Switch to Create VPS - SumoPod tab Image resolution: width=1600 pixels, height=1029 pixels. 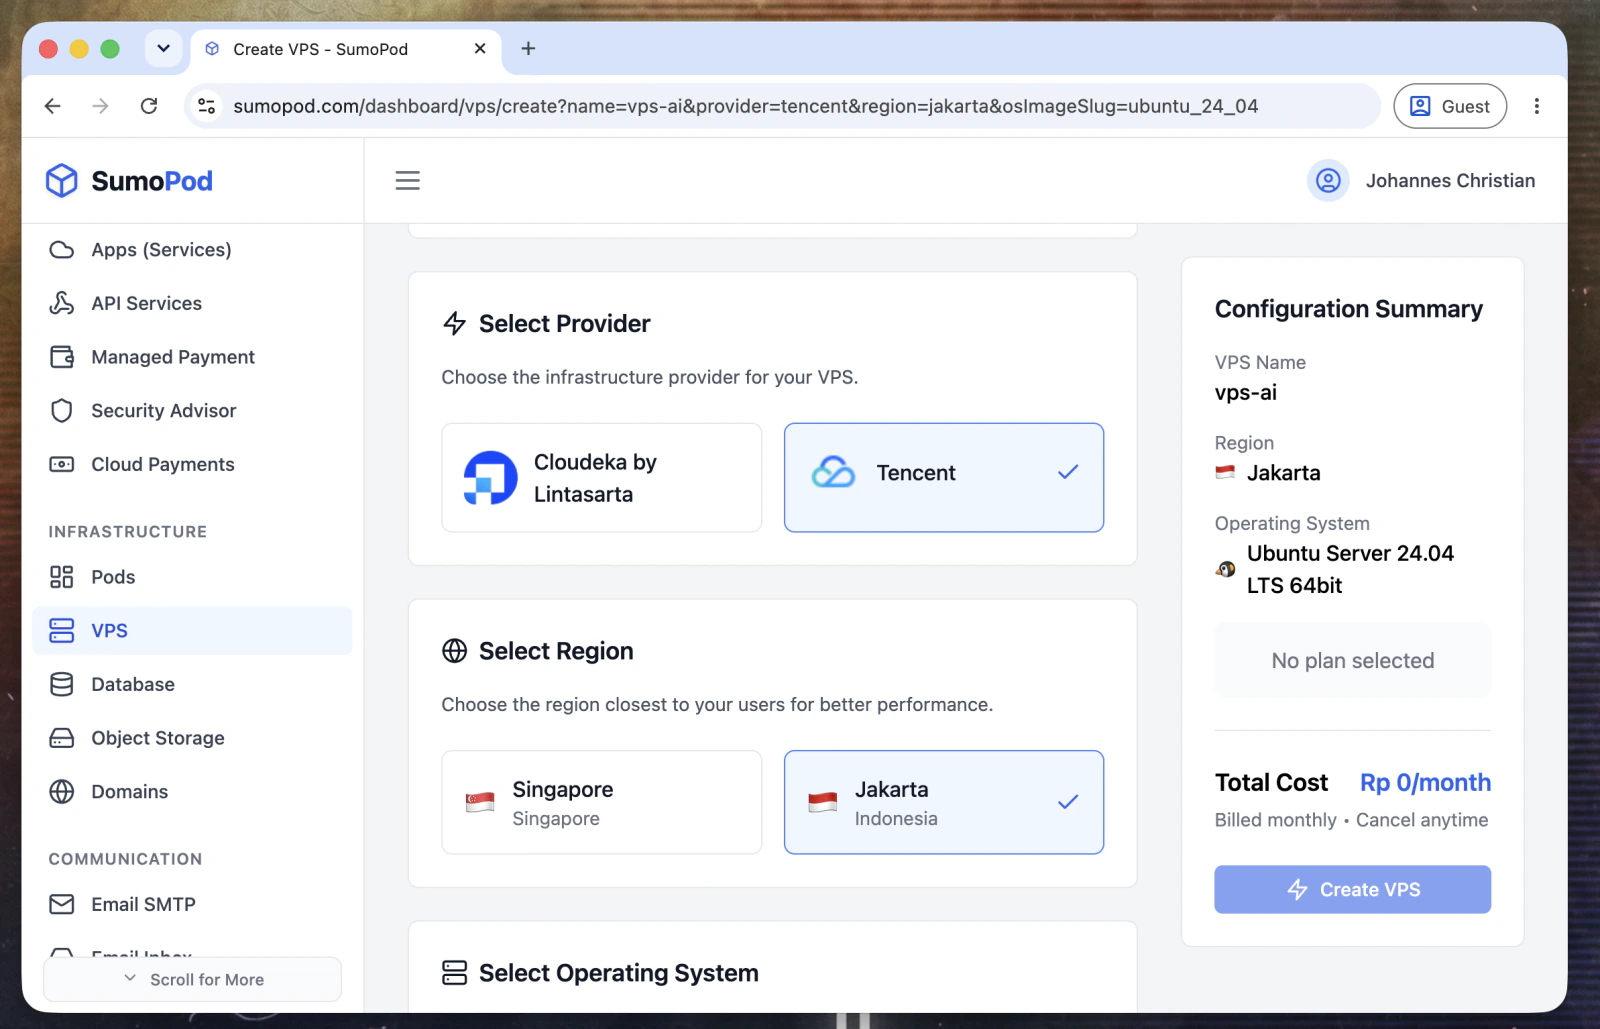click(345, 49)
